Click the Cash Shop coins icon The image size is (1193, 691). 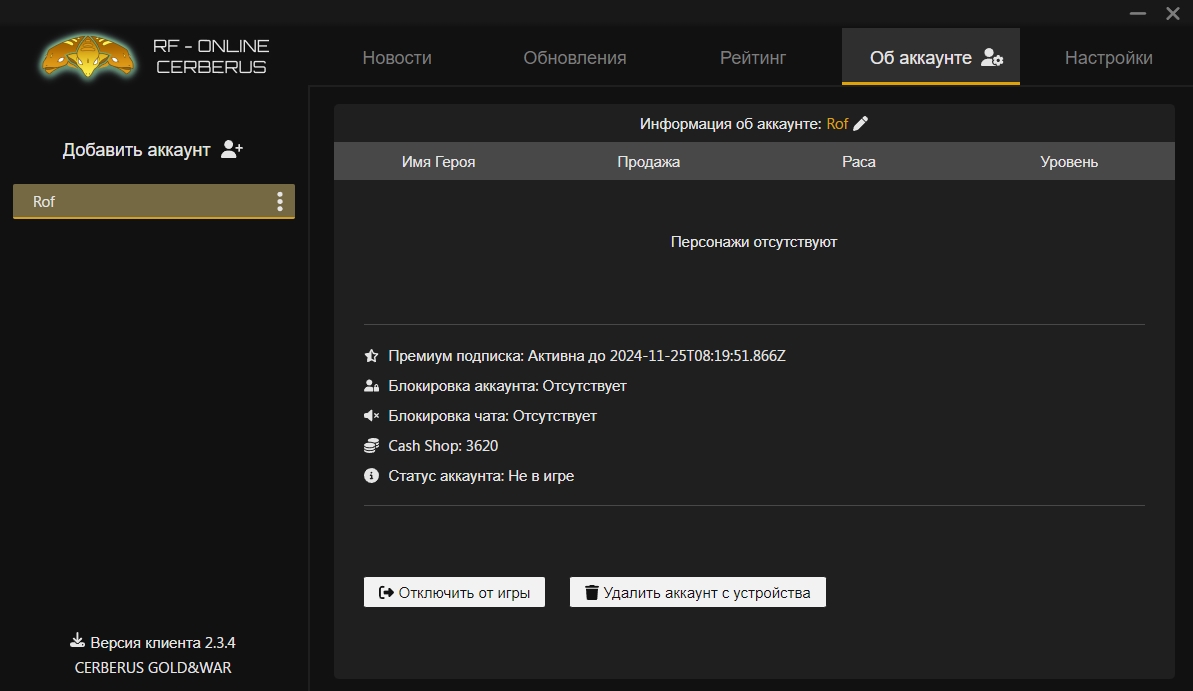370,445
